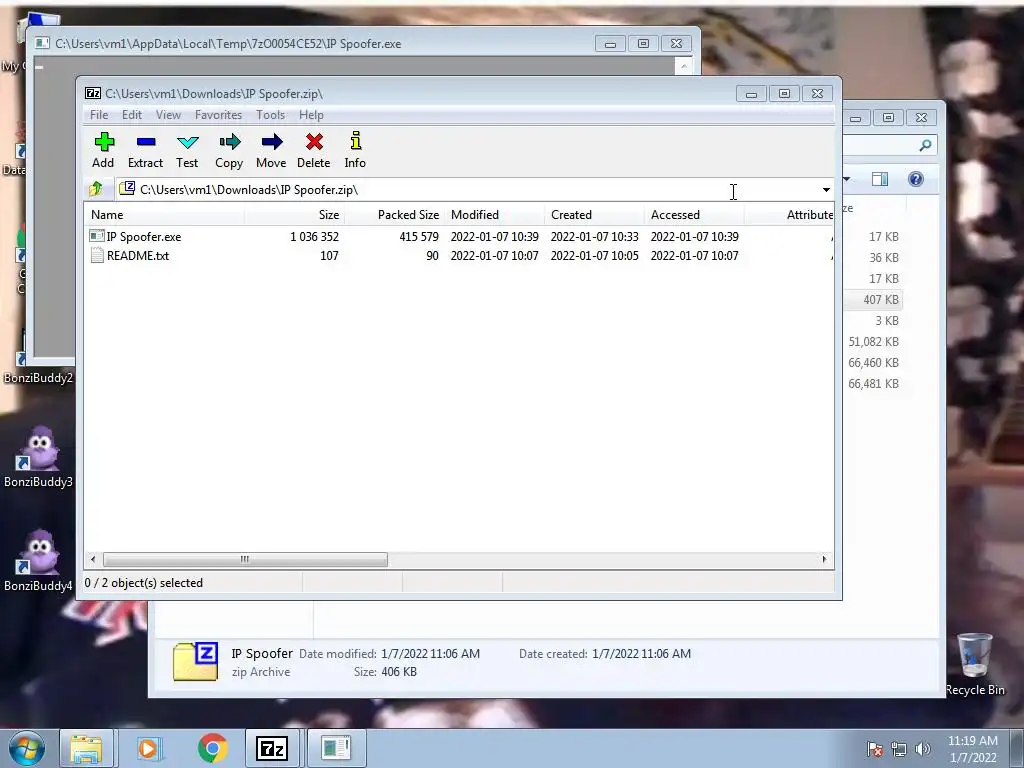The width and height of the screenshot is (1024, 768).
Task: Select the 36 KB row in Explorer
Action: point(872,258)
